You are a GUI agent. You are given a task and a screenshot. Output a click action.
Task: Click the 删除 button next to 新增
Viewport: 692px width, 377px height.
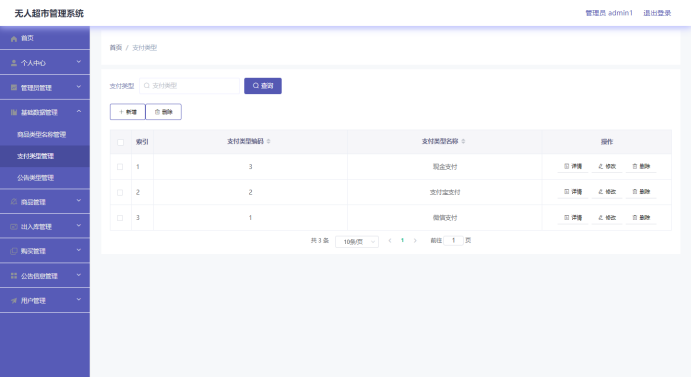[x=163, y=112]
